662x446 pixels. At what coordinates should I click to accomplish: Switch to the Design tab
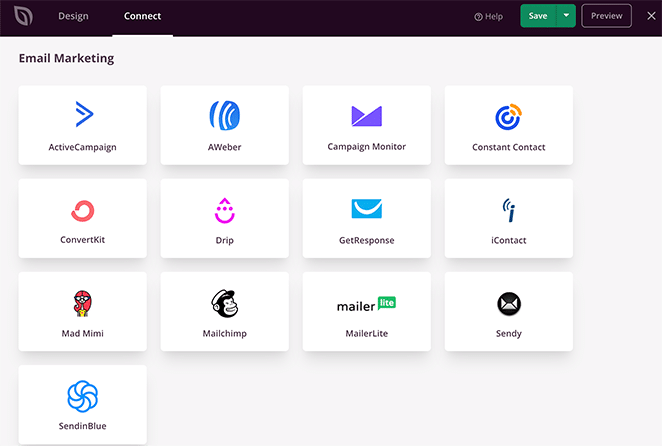tap(73, 16)
